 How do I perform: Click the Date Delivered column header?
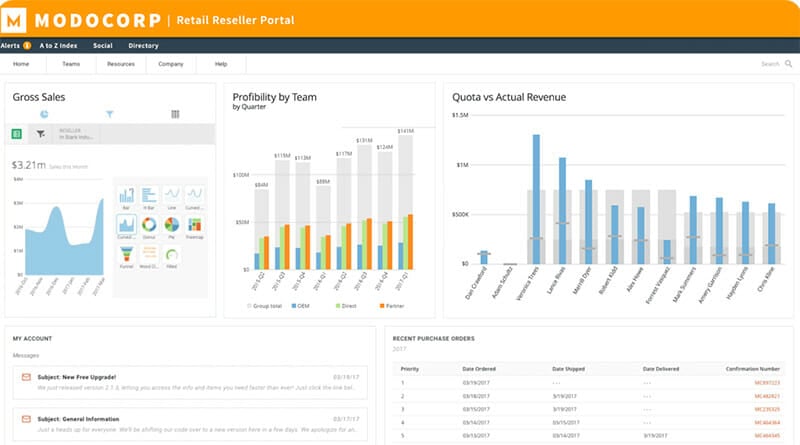click(661, 369)
